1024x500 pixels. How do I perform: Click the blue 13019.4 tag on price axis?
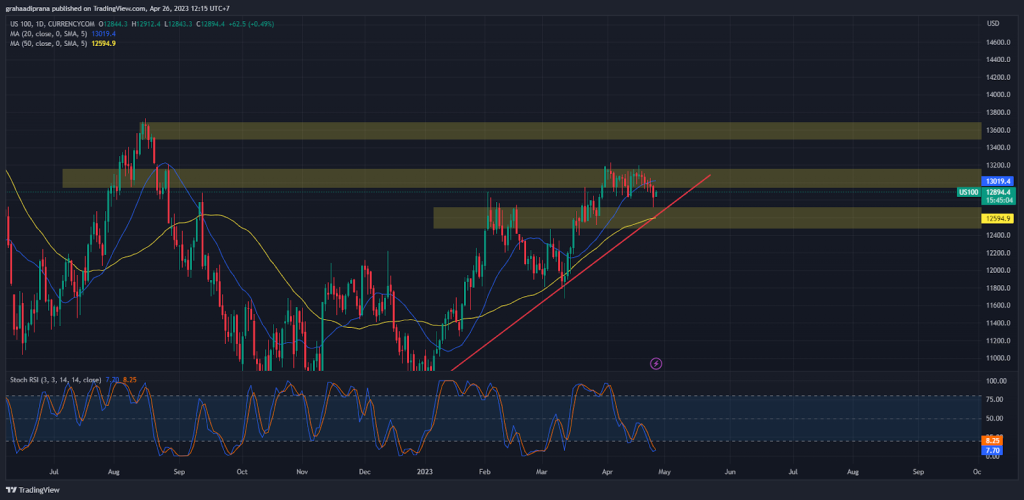(x=999, y=181)
